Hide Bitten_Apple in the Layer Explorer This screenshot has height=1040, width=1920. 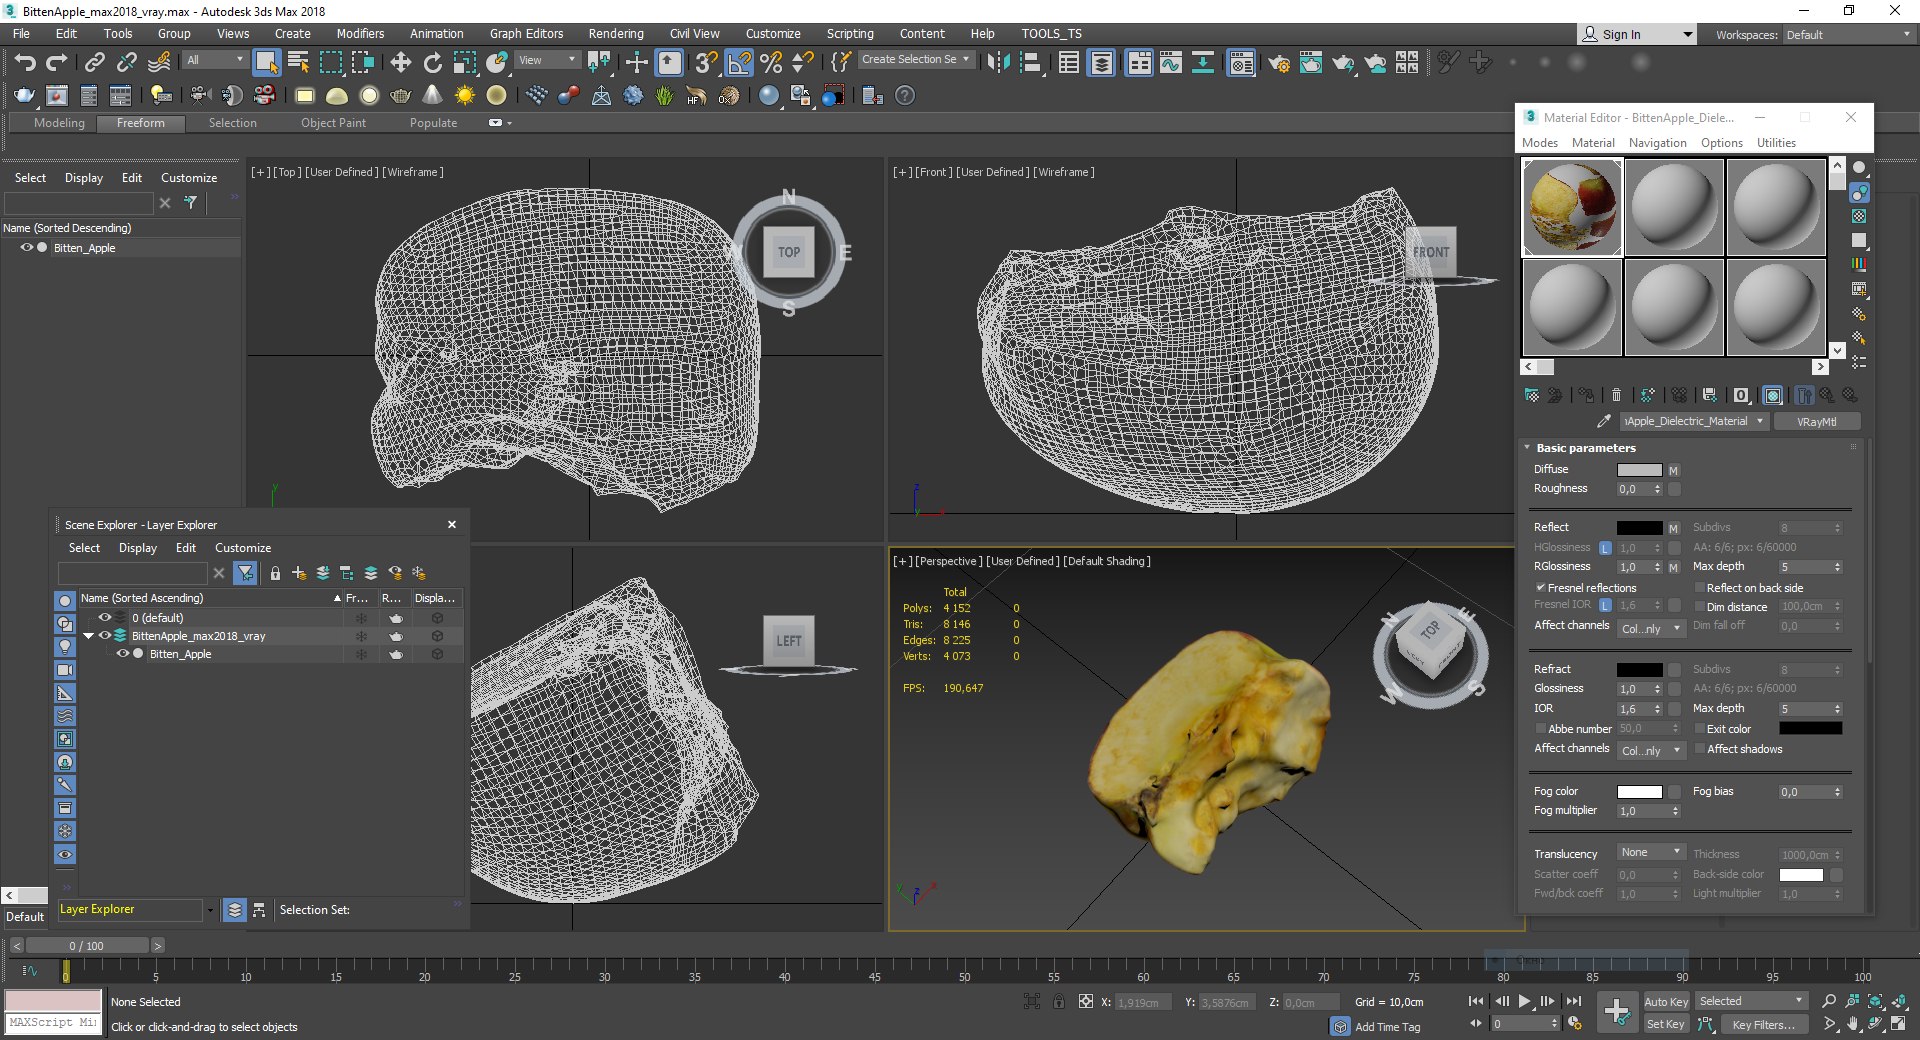(x=123, y=654)
